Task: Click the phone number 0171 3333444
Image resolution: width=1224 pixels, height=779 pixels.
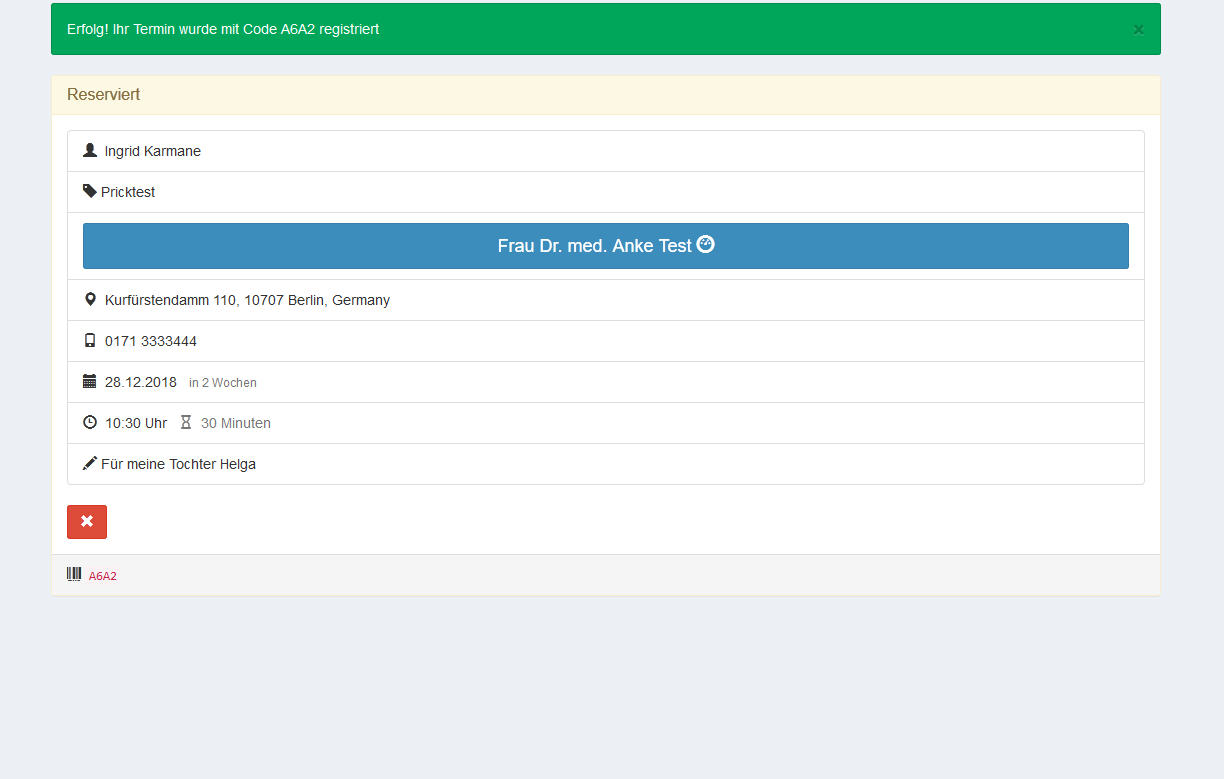Action: pyautogui.click(x=151, y=341)
